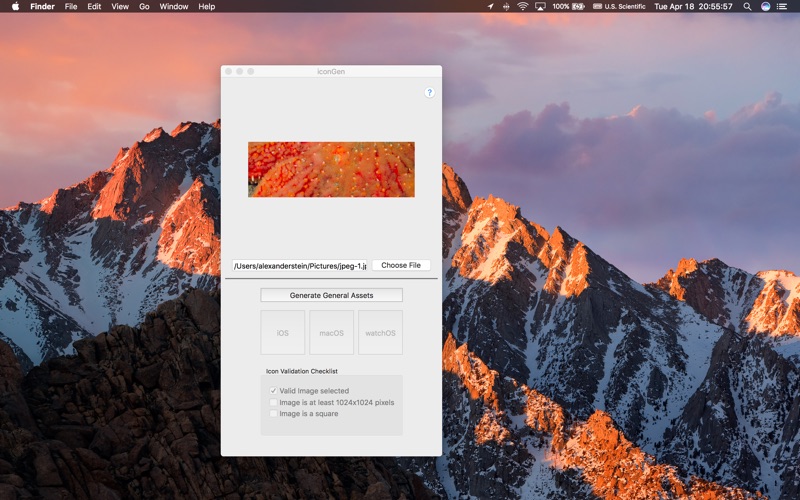This screenshot has width=800, height=500.
Task: Open Notification Center list icon
Action: [x=782, y=7]
